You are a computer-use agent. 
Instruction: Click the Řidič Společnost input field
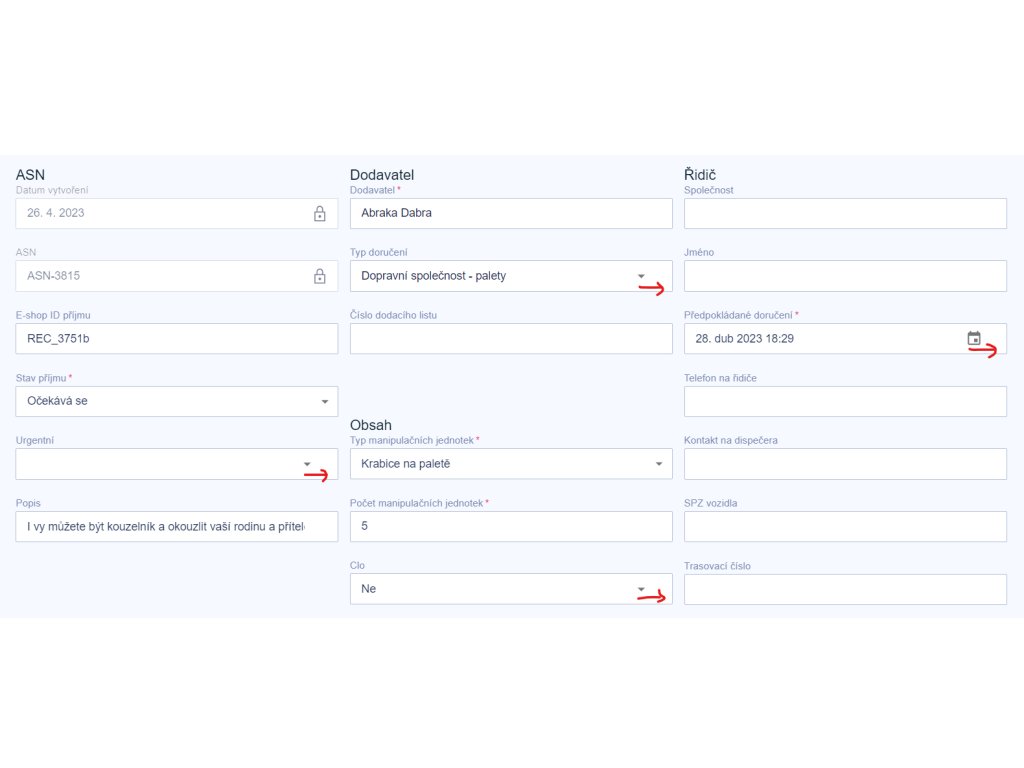click(846, 214)
